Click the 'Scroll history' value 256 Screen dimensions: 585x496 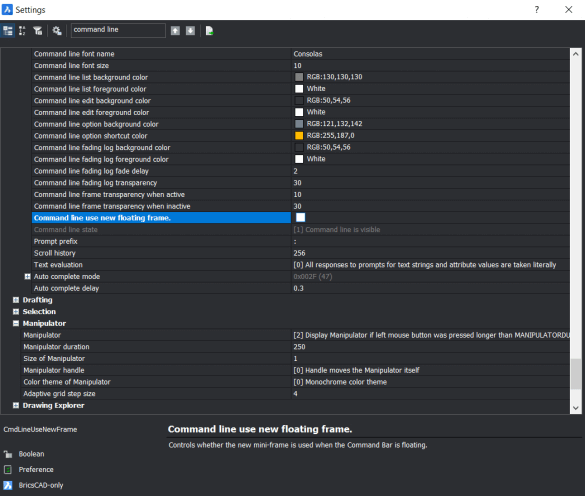[x=299, y=253]
